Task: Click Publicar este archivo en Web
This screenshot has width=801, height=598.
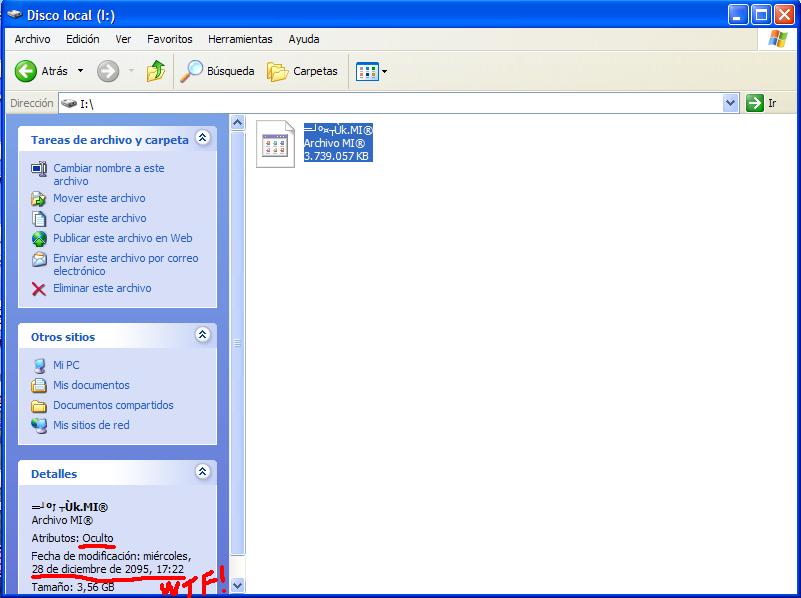Action: 123,238
